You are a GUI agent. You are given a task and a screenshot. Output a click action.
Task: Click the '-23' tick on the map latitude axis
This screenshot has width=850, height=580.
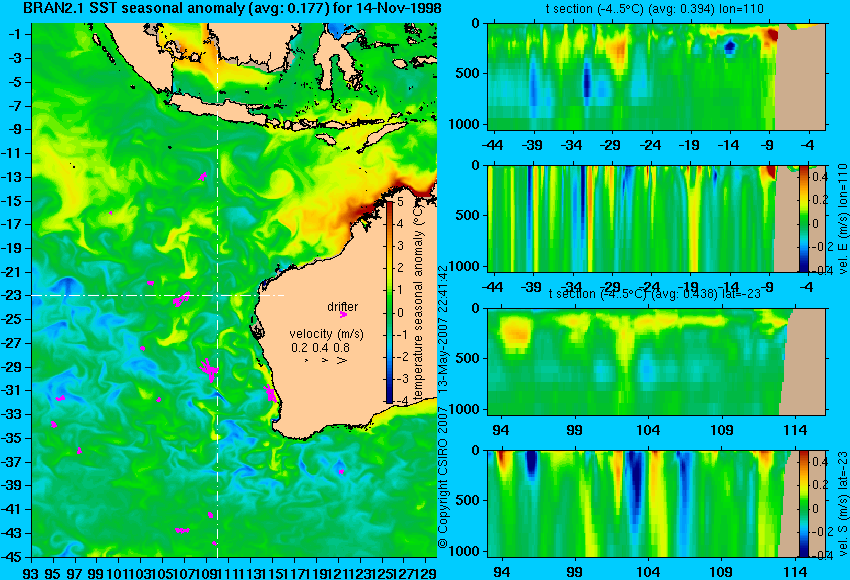click(x=11, y=295)
